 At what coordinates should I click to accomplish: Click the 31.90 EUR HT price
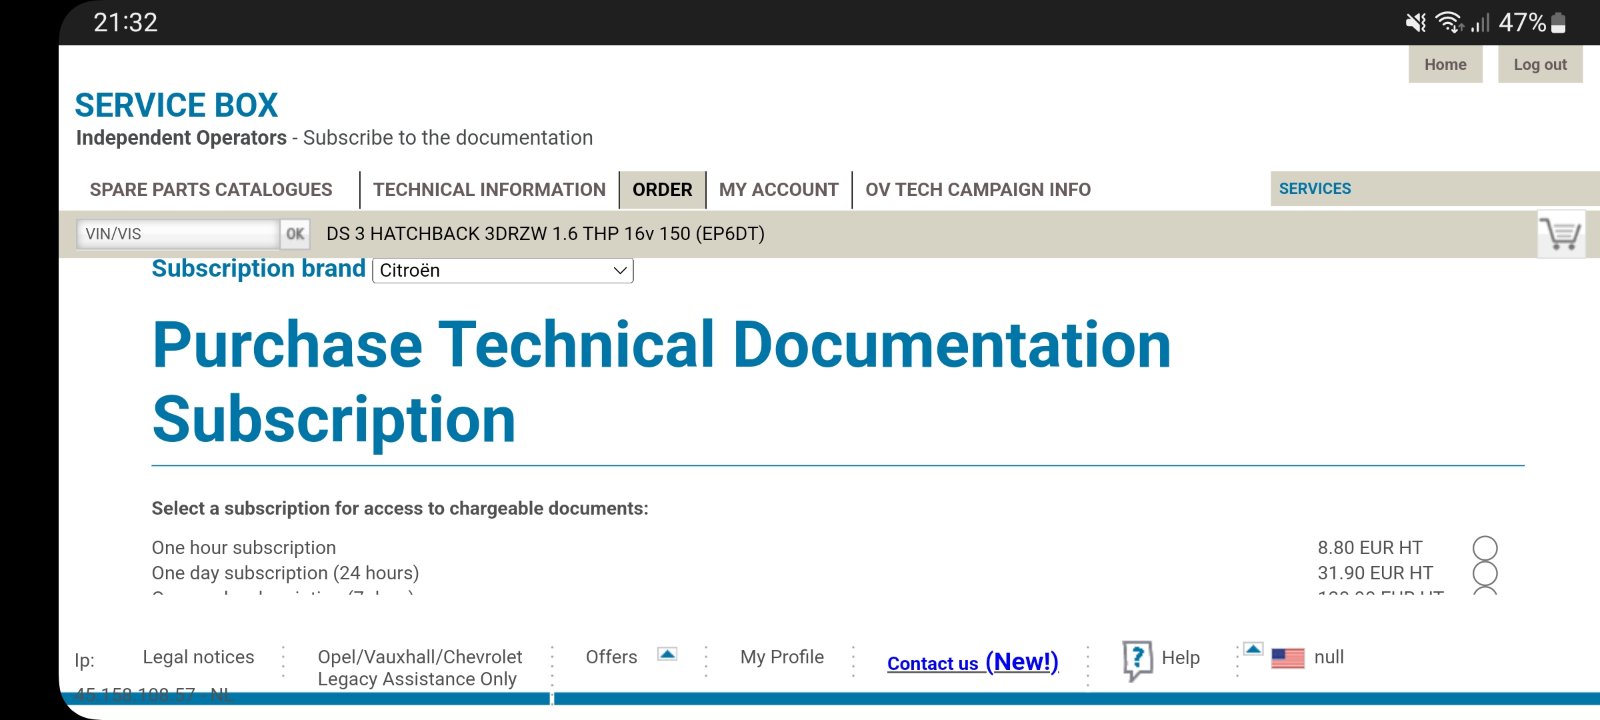coord(1375,573)
